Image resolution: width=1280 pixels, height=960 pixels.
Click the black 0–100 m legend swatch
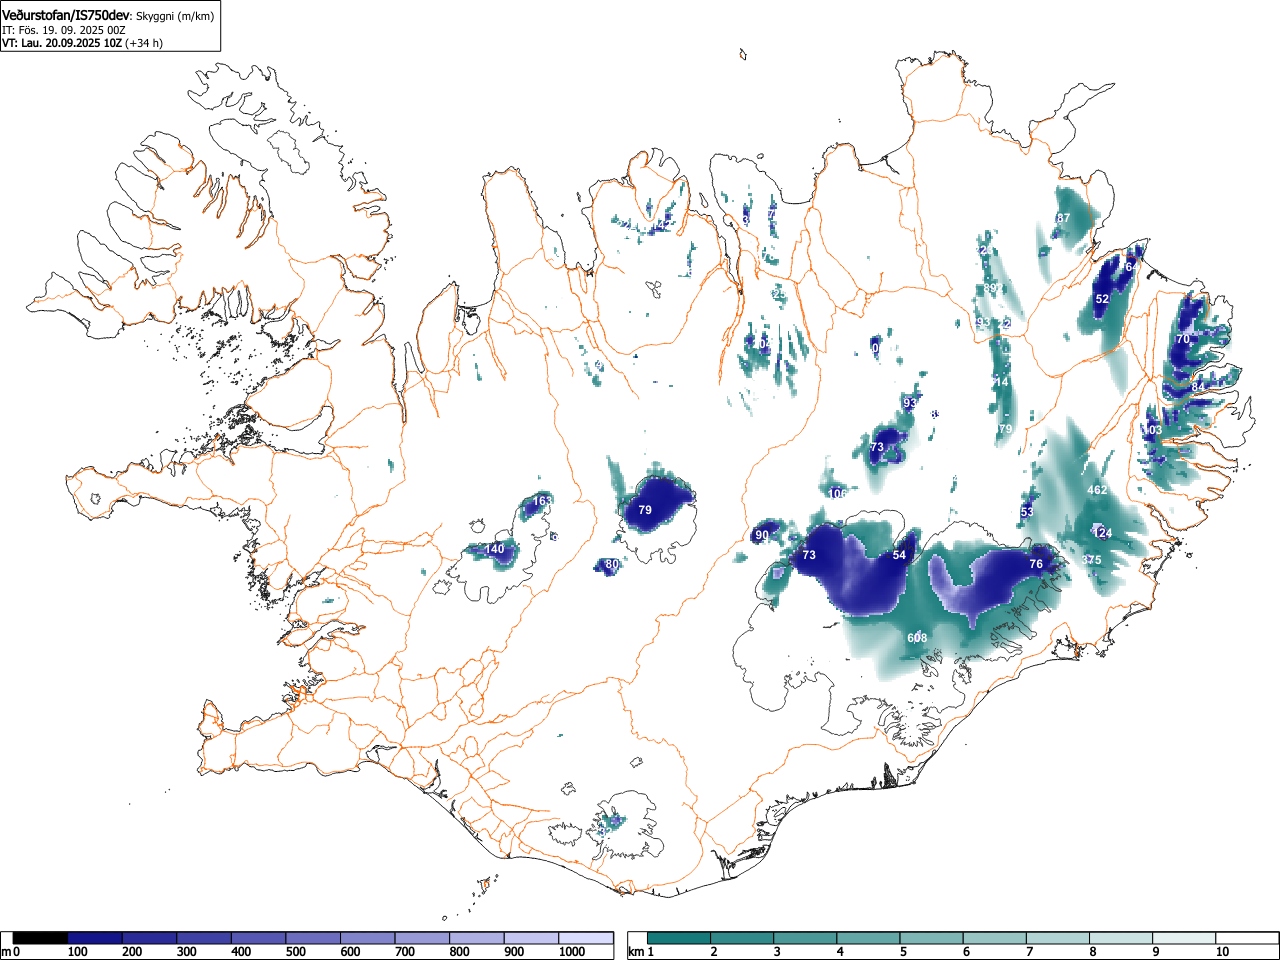tap(40, 938)
